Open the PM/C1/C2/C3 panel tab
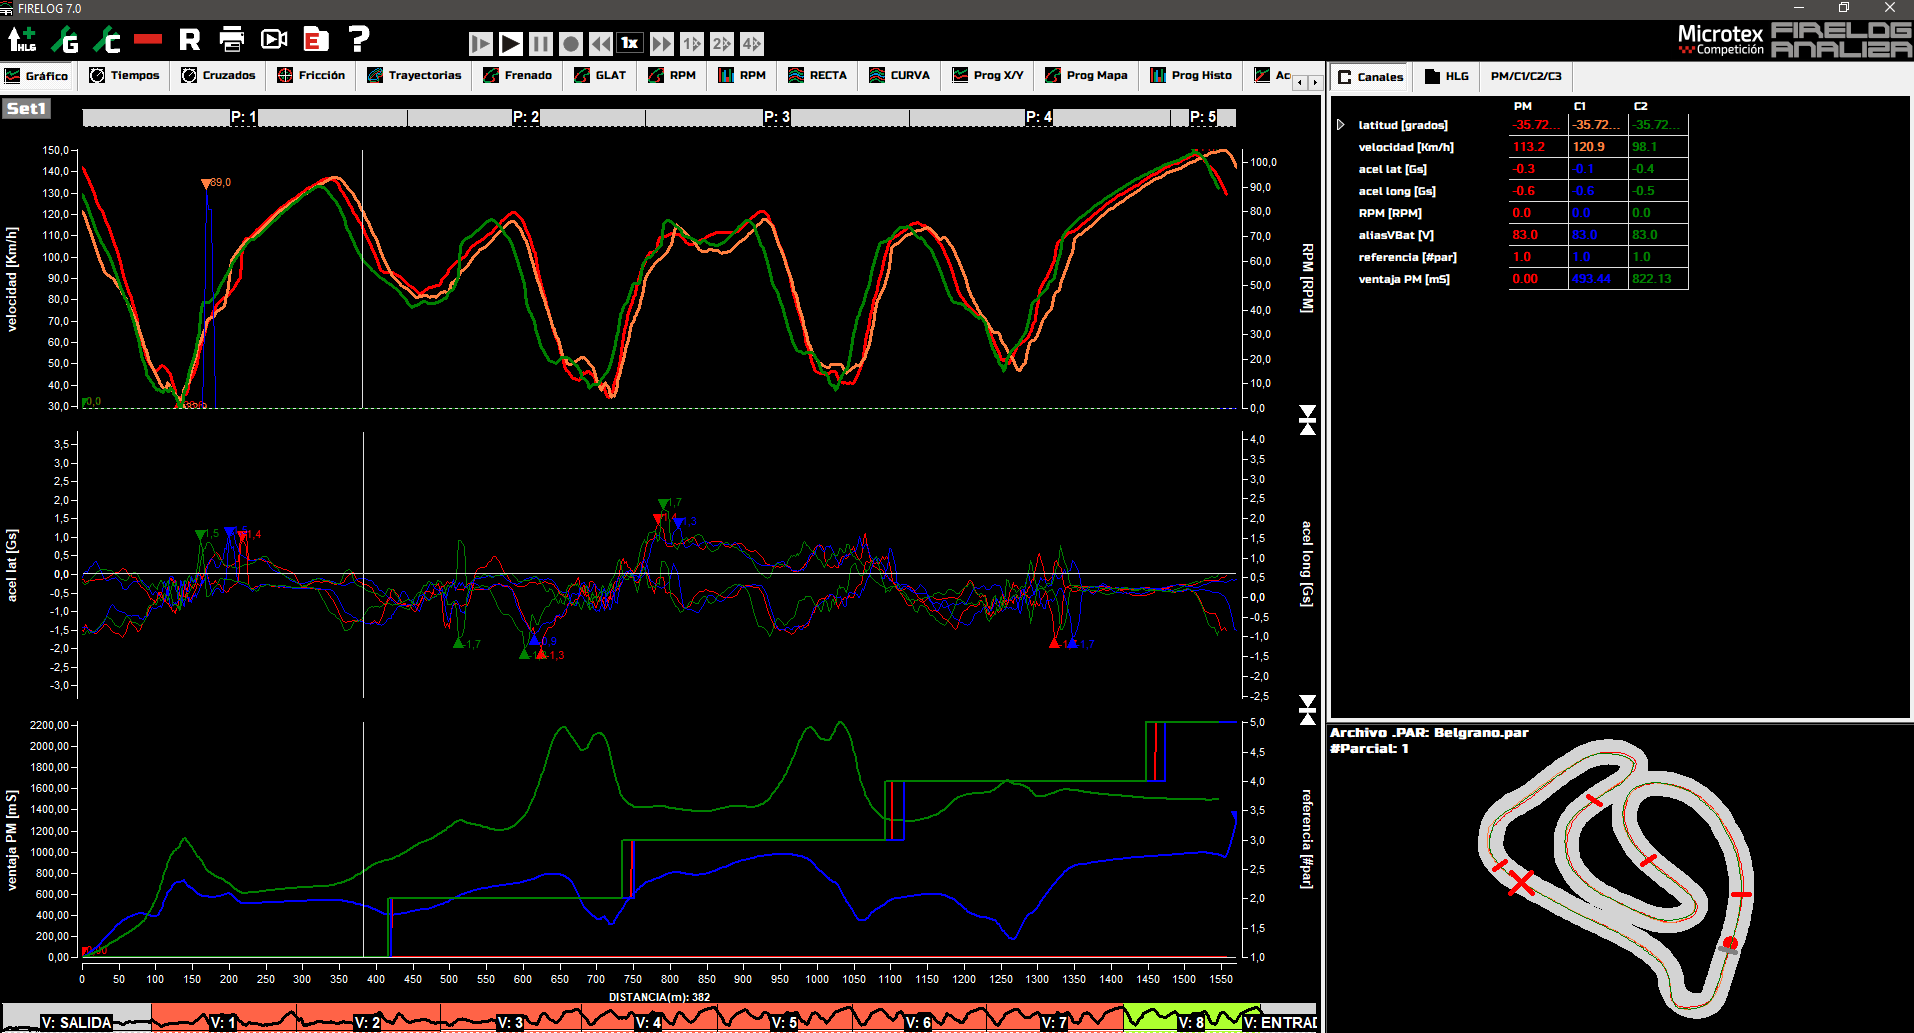Viewport: 1914px width, 1033px height. pos(1526,77)
